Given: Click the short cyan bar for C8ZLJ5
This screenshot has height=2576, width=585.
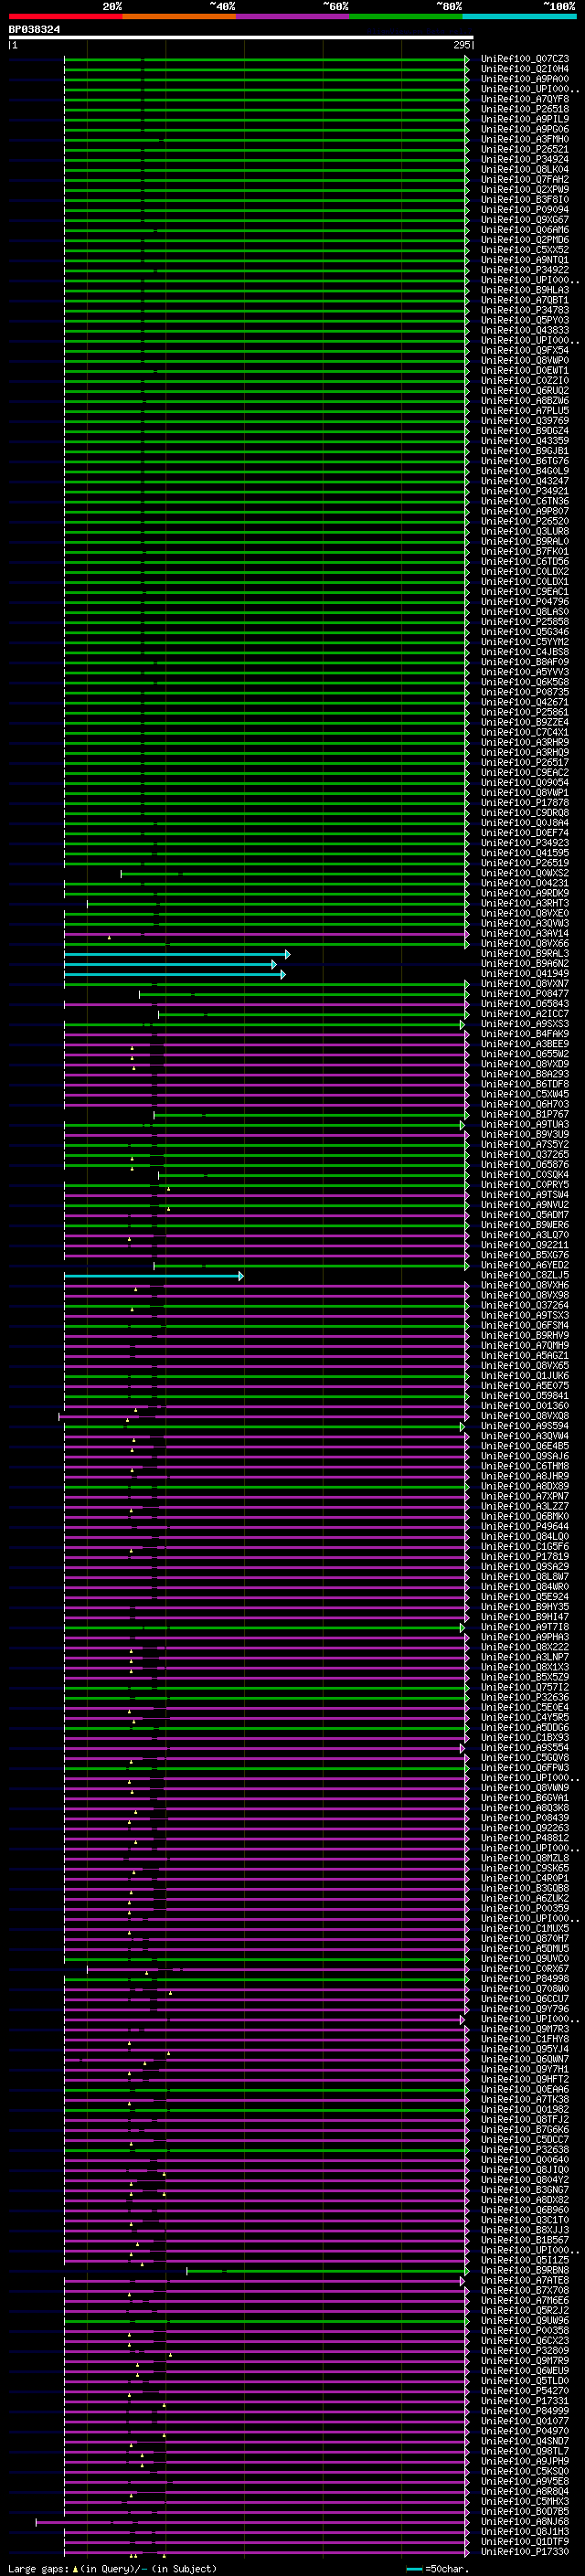Looking at the screenshot, I should coord(154,1276).
